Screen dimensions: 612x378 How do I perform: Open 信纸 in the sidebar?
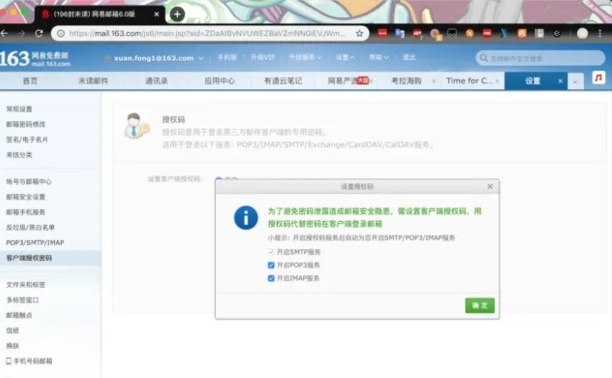12,330
